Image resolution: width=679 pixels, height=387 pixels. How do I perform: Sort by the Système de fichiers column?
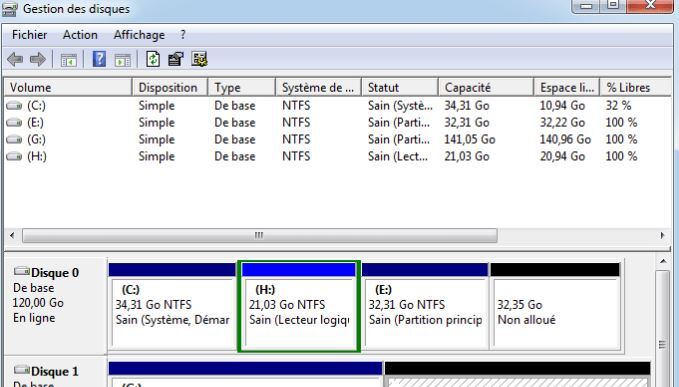tap(318, 87)
